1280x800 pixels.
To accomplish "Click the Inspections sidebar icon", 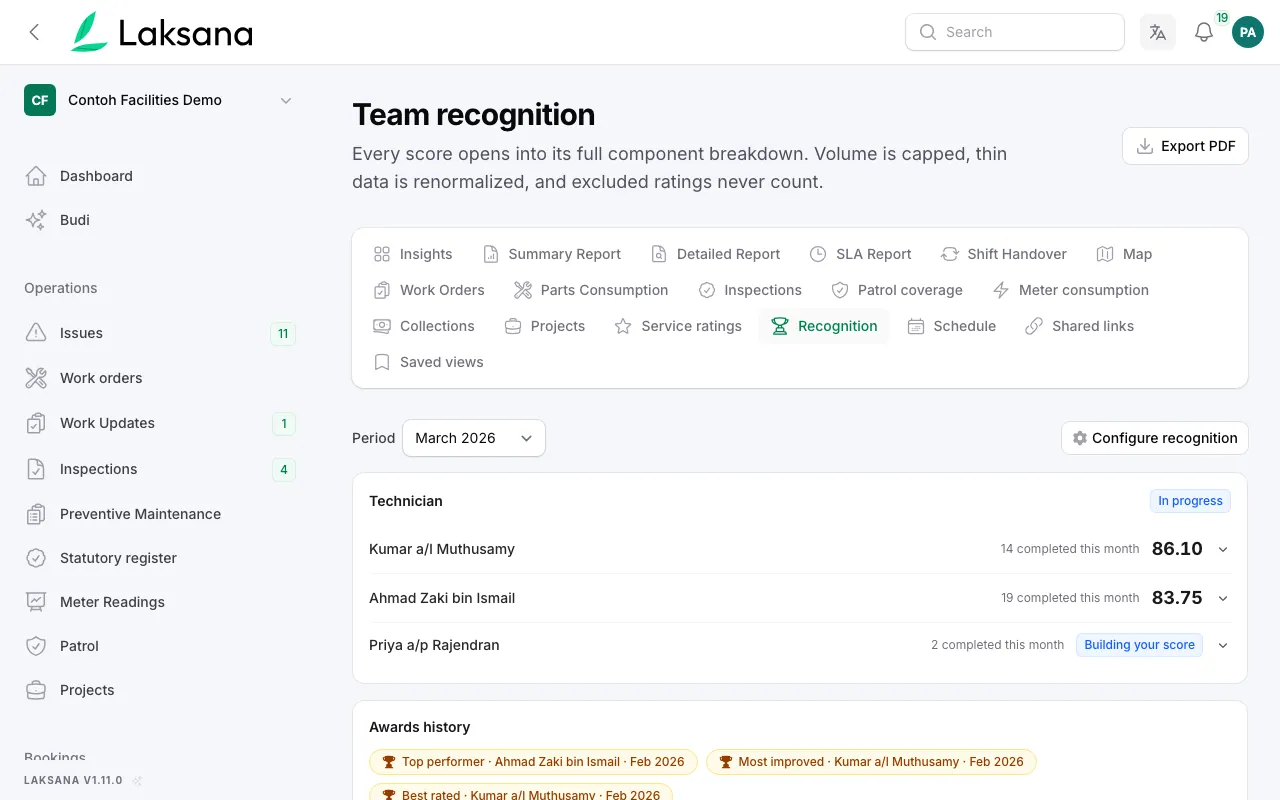I will [36, 469].
